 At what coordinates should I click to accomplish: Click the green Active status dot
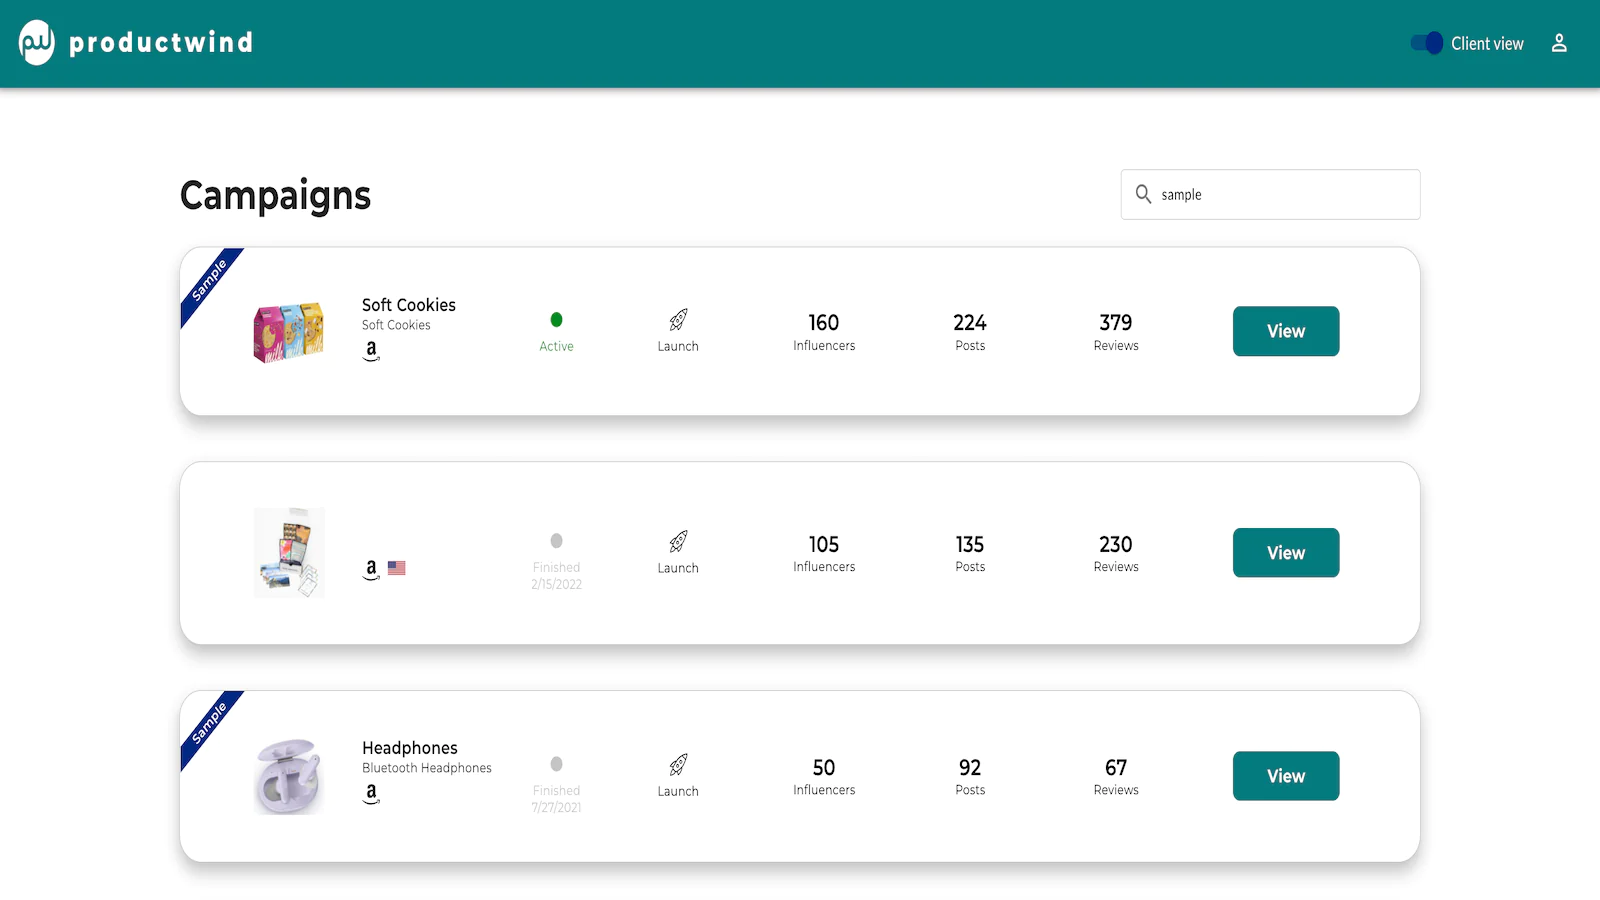tap(556, 320)
